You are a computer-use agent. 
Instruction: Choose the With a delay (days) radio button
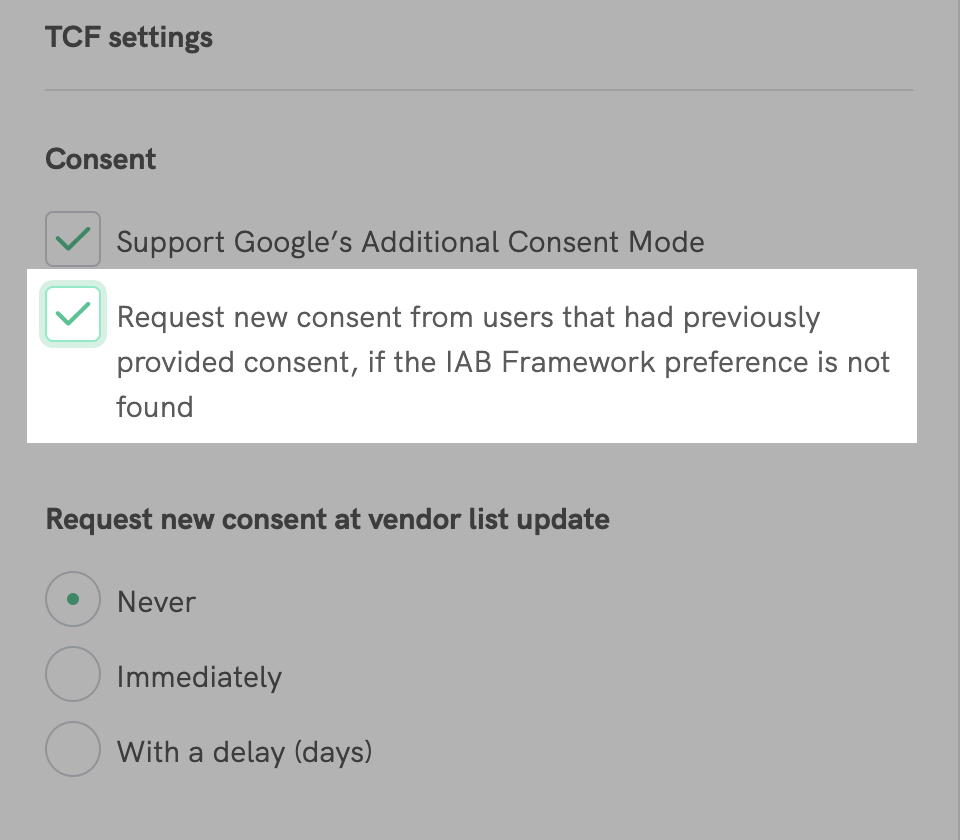(73, 750)
